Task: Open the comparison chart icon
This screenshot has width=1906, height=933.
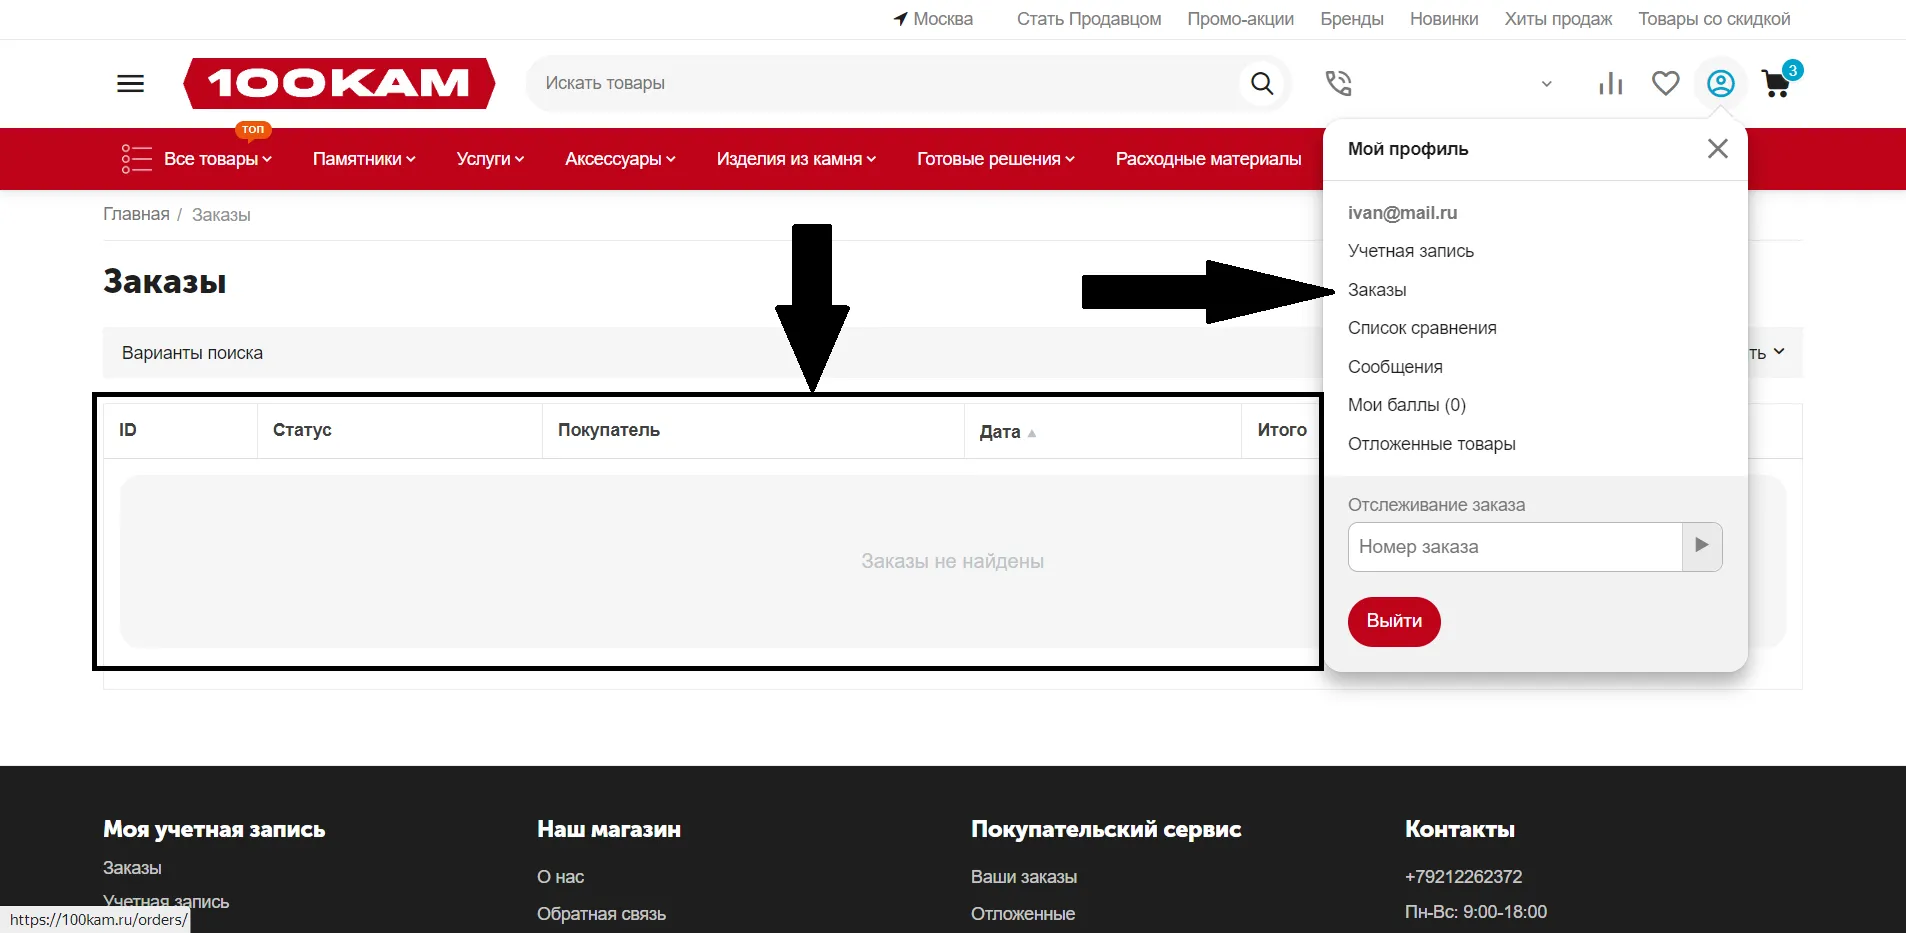Action: pos(1610,83)
